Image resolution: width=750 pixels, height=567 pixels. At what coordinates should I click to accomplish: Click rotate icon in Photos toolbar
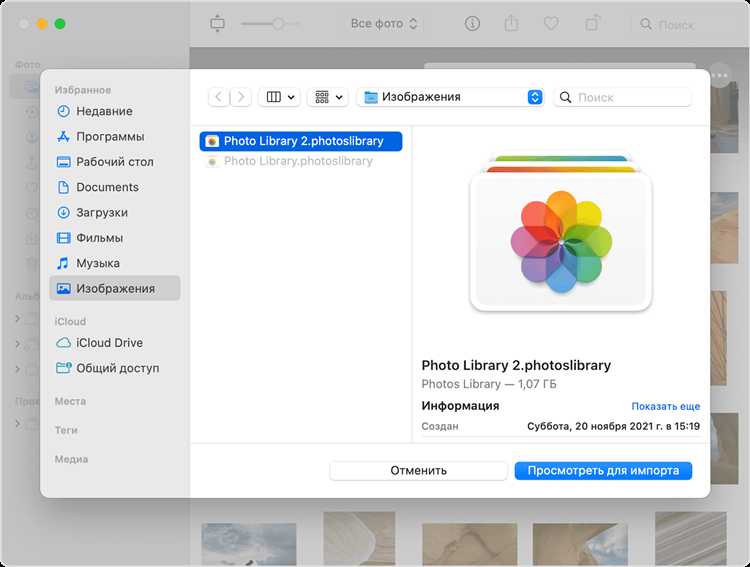coord(592,23)
